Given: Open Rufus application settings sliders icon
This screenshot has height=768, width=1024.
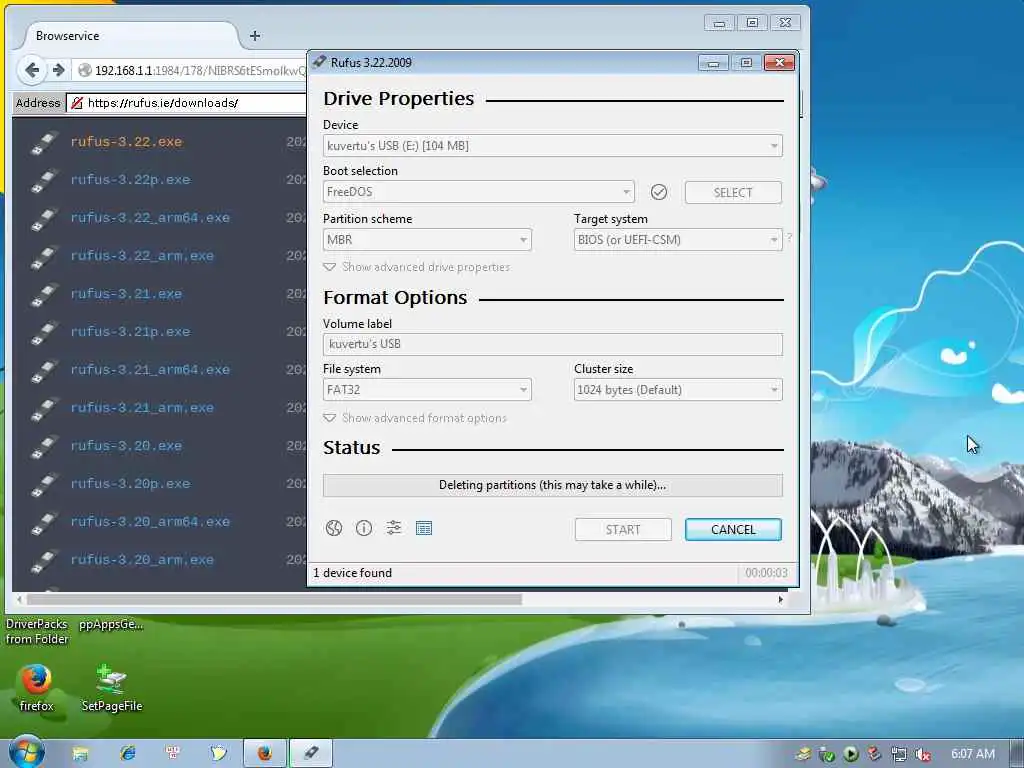Looking at the screenshot, I should click(394, 528).
